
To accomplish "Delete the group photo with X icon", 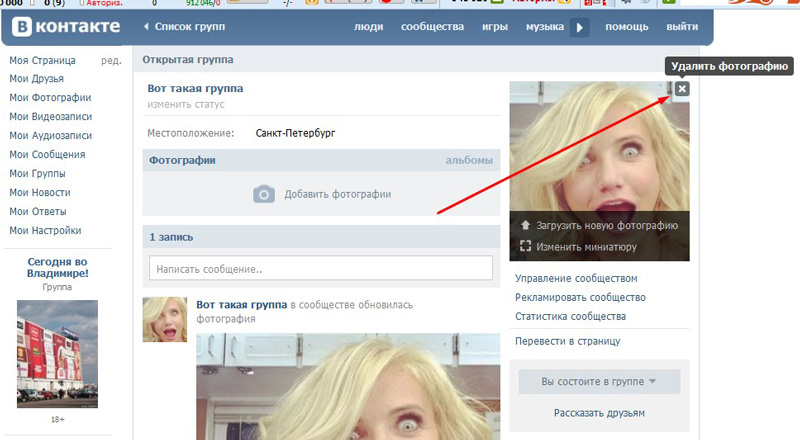I will [682, 89].
